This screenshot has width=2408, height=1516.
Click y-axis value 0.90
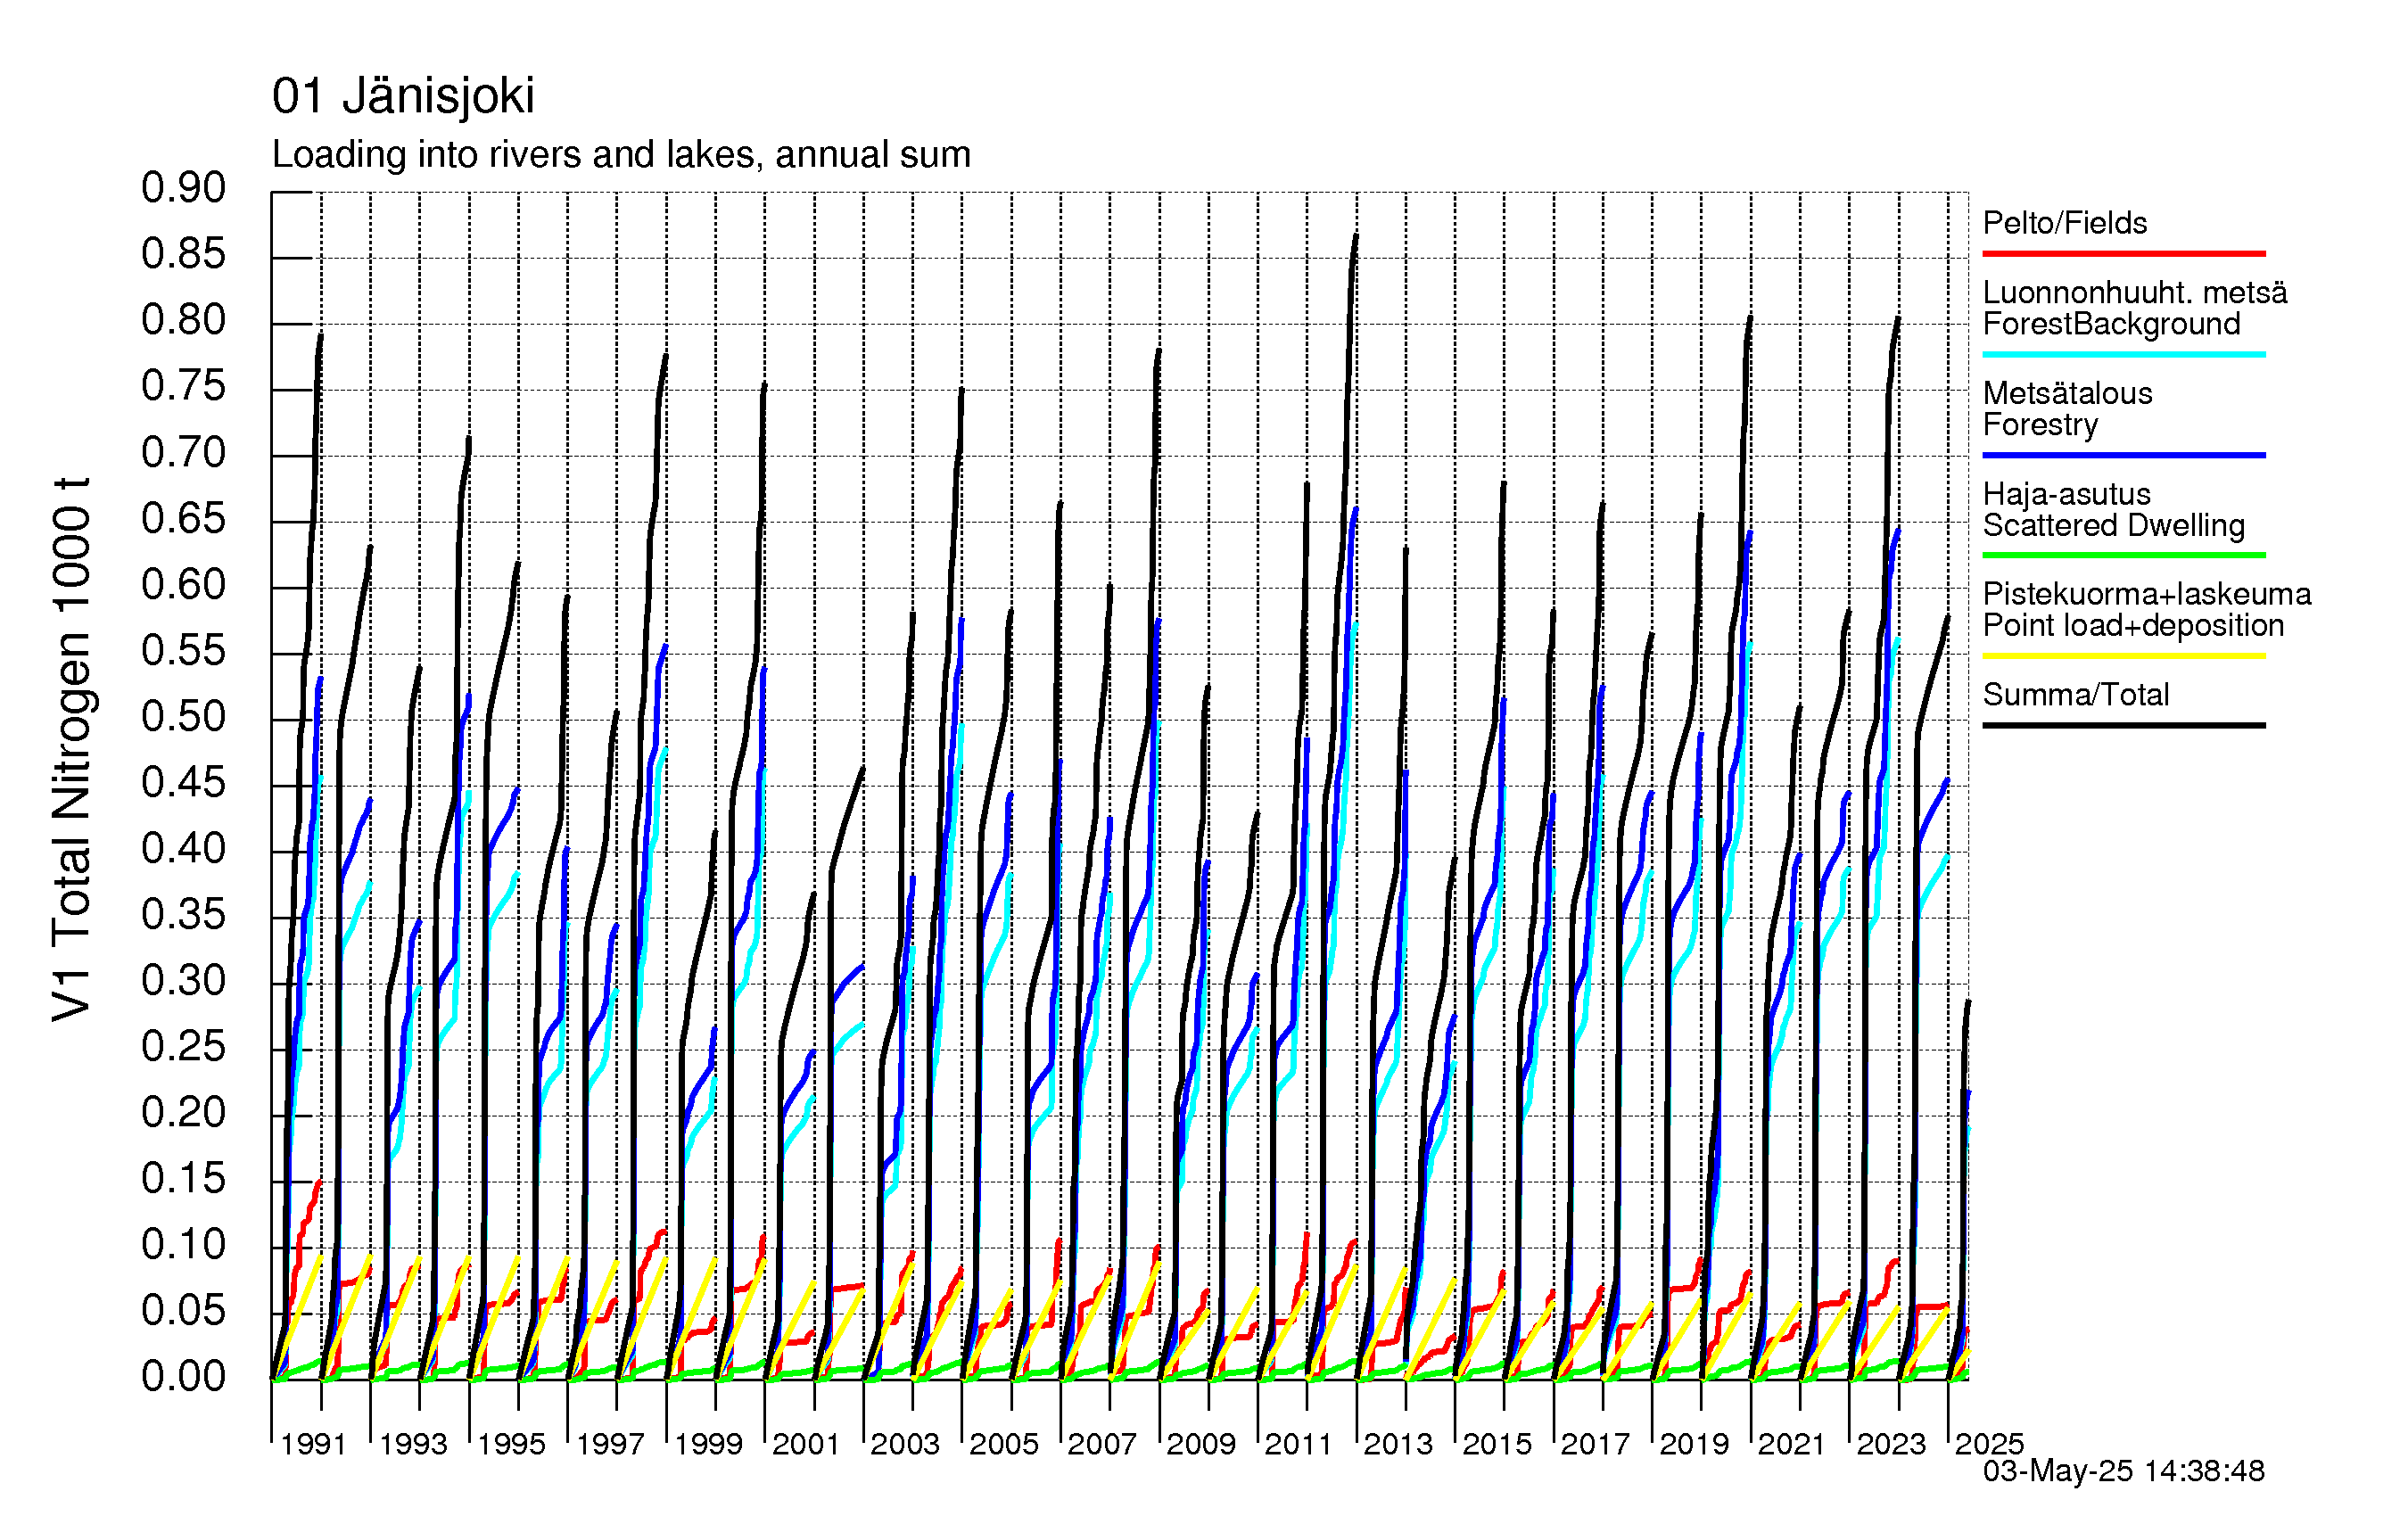184,188
